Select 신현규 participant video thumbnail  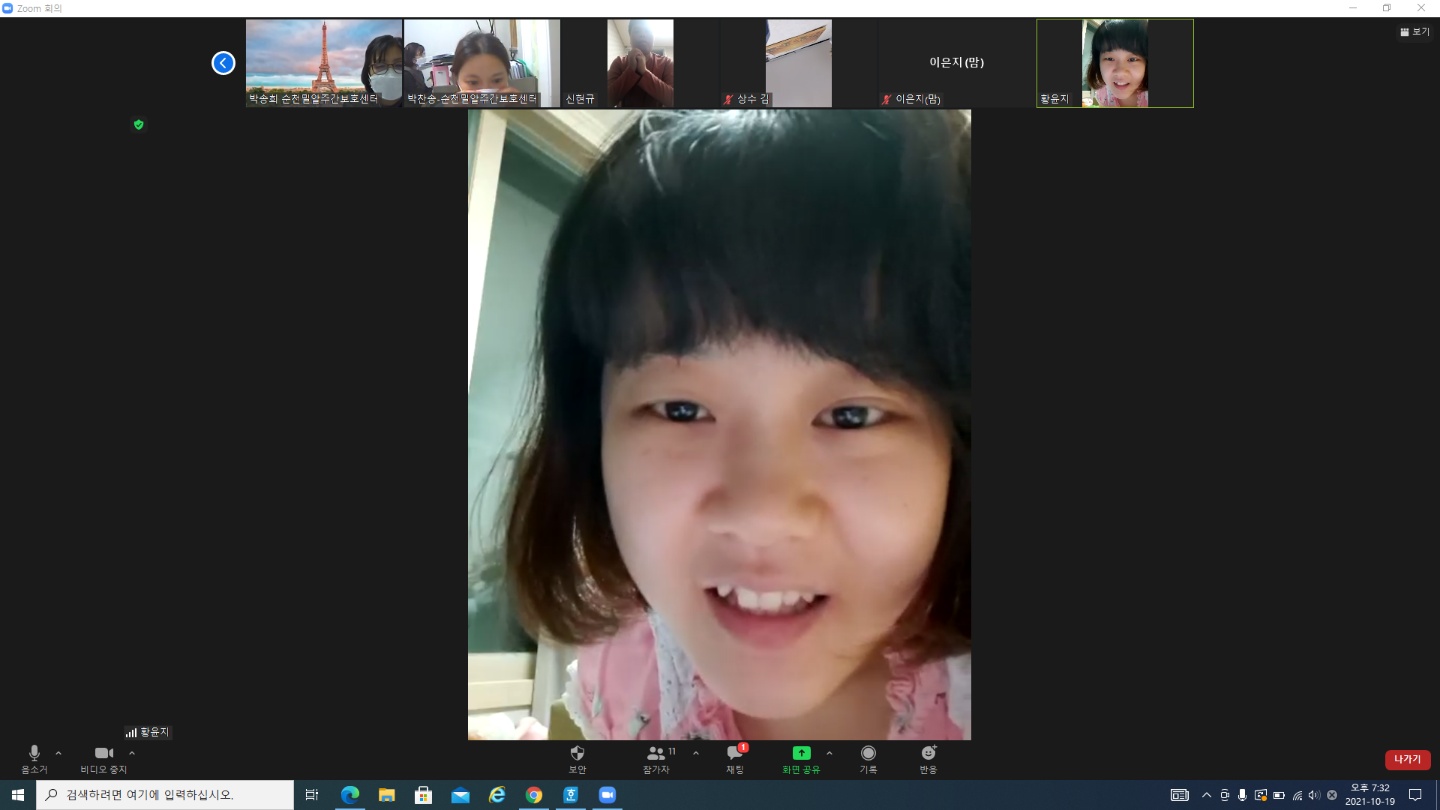click(640, 63)
